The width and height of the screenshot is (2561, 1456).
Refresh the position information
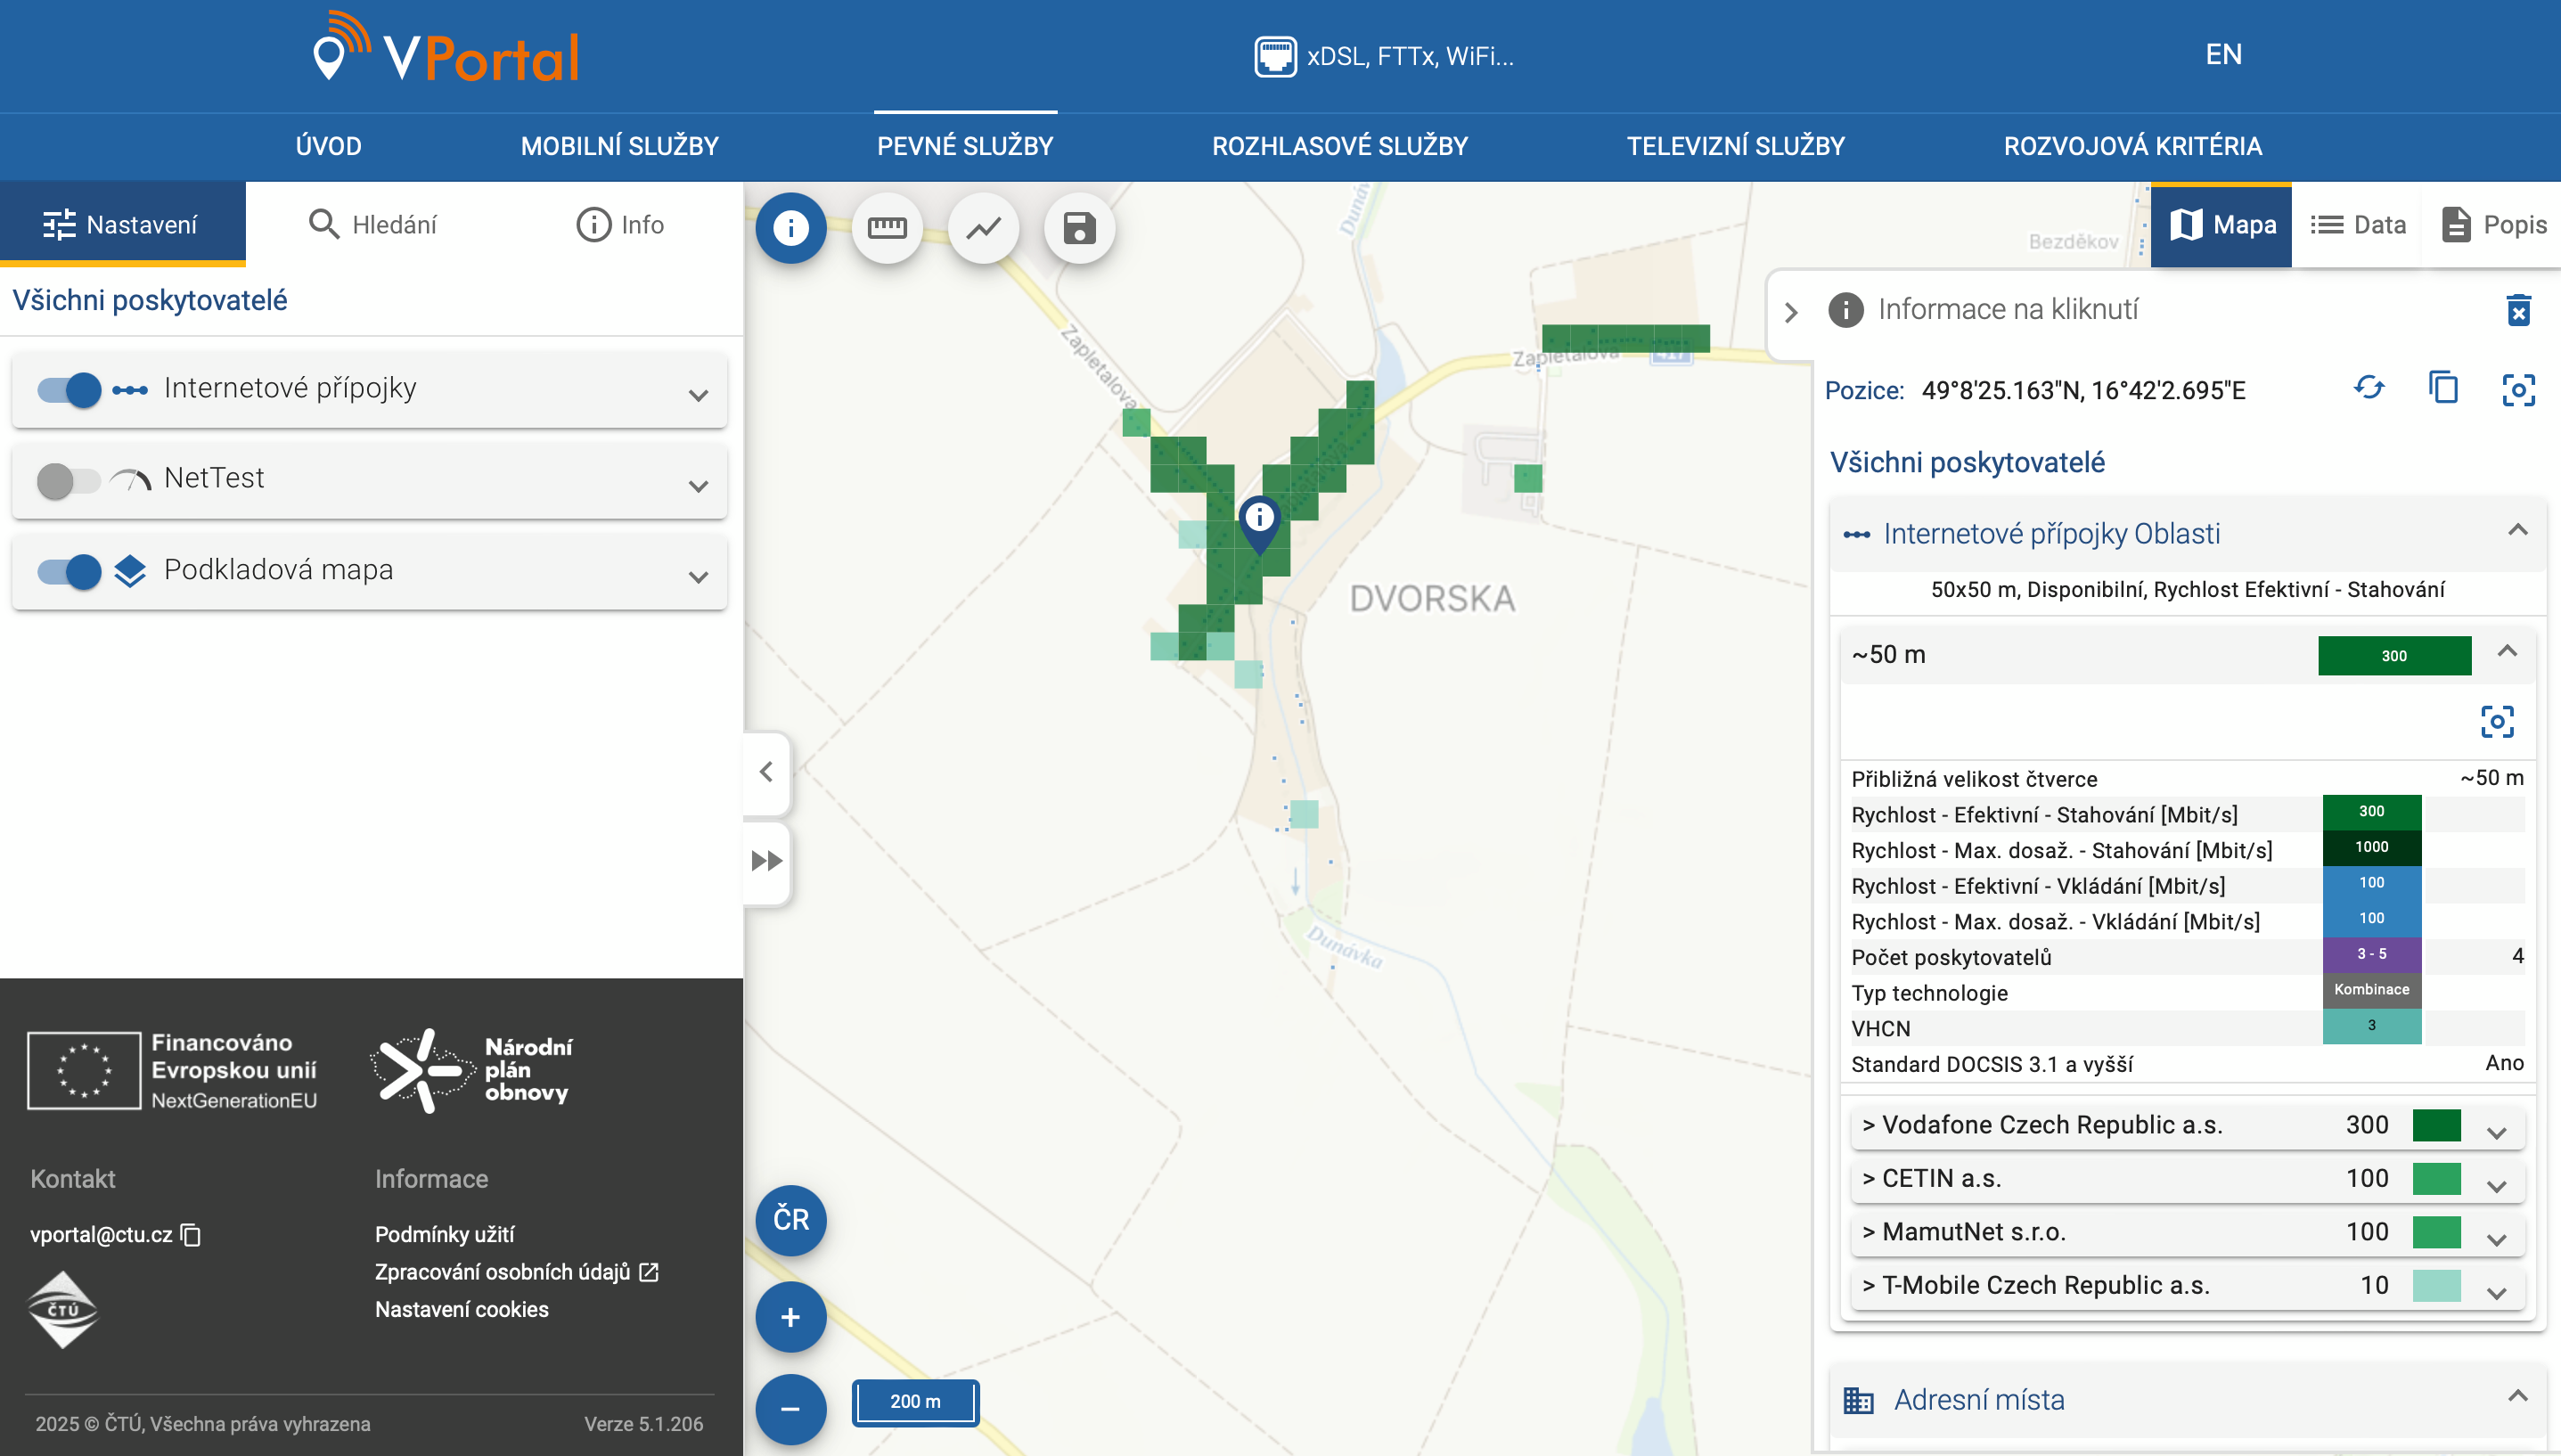coord(2369,388)
